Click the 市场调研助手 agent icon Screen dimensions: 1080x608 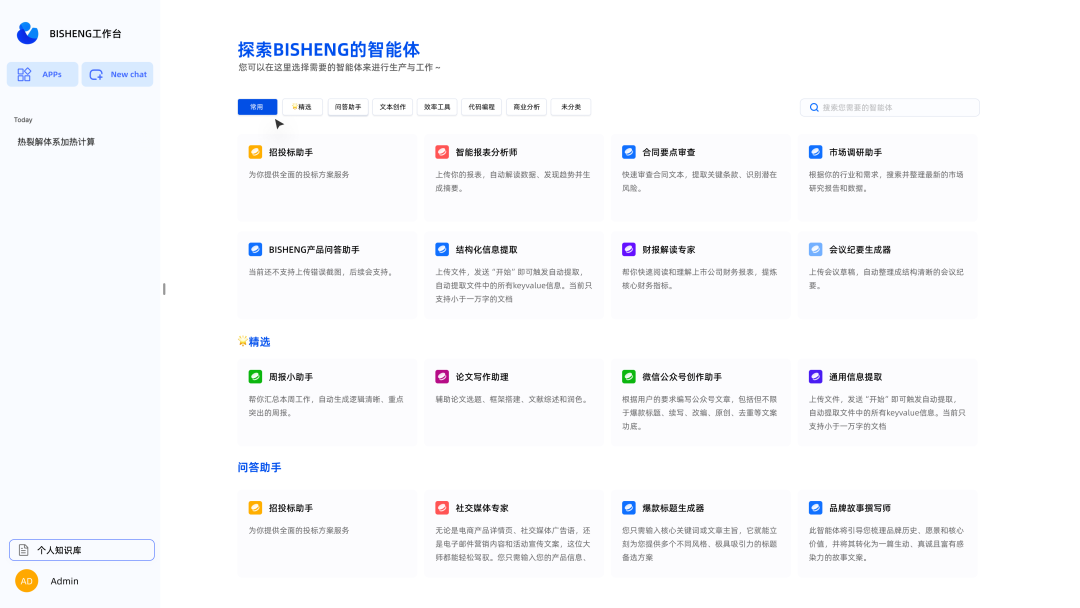(816, 152)
